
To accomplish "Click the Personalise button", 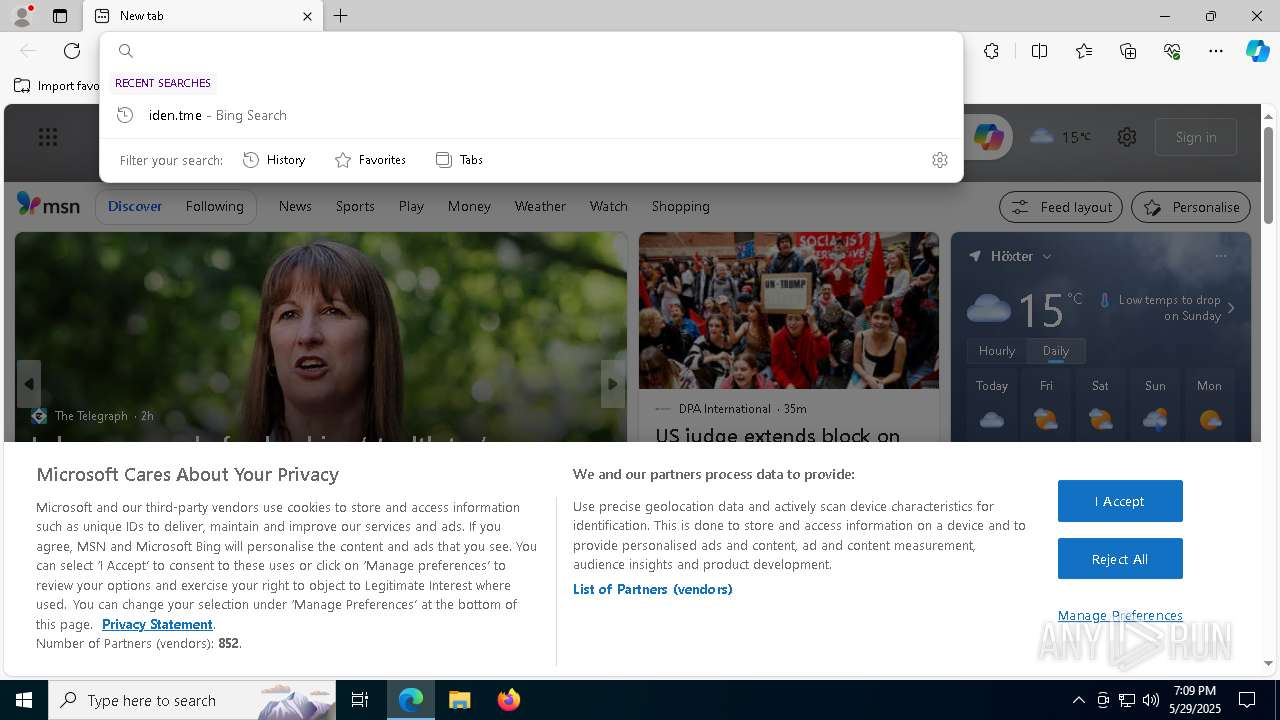I will (1191, 207).
